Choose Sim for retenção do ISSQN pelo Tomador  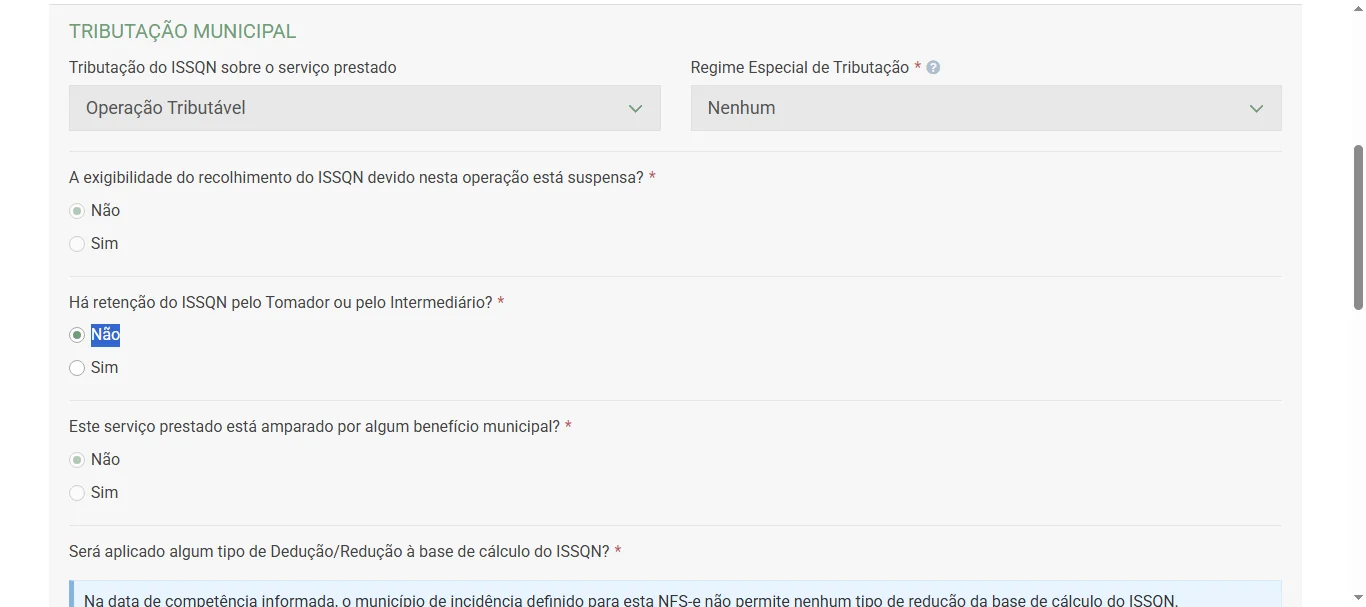click(x=77, y=367)
